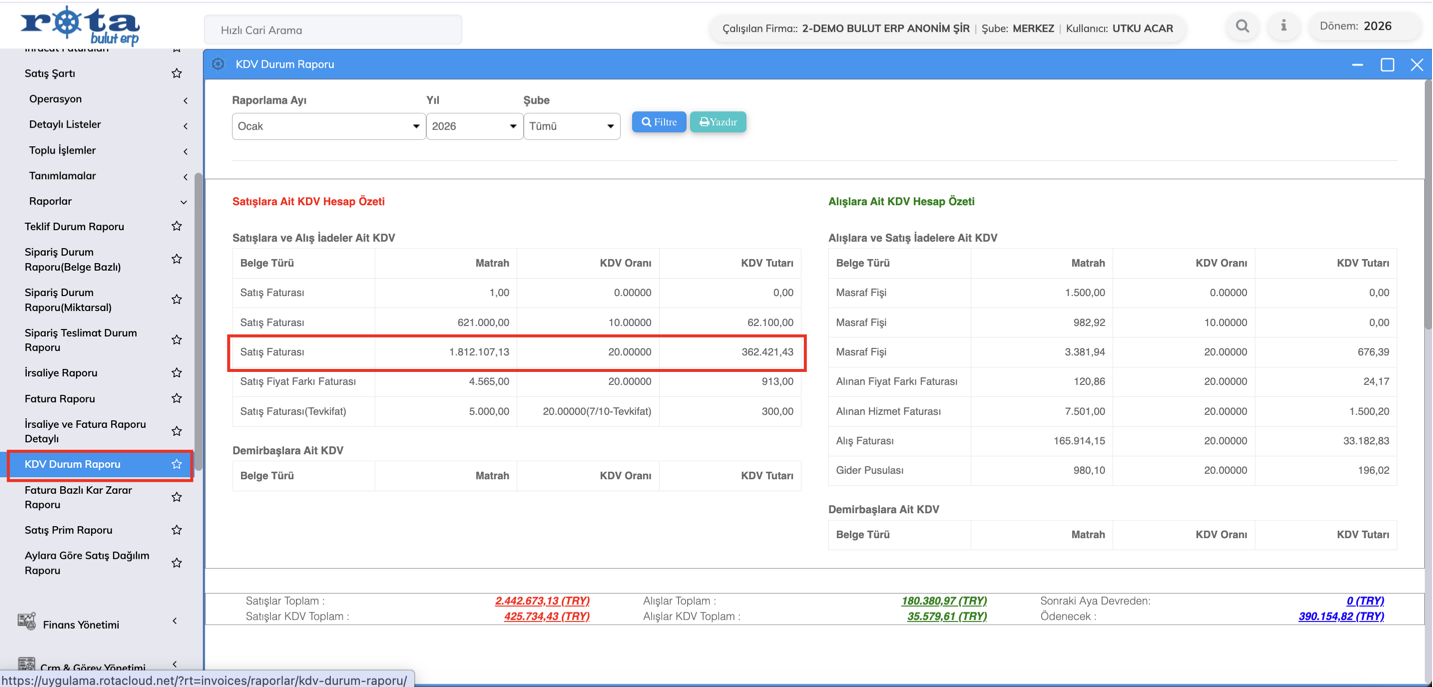The height and width of the screenshot is (687, 1433).
Task: Toggle favorite star for İrsaliye Raporu
Action: click(x=177, y=373)
